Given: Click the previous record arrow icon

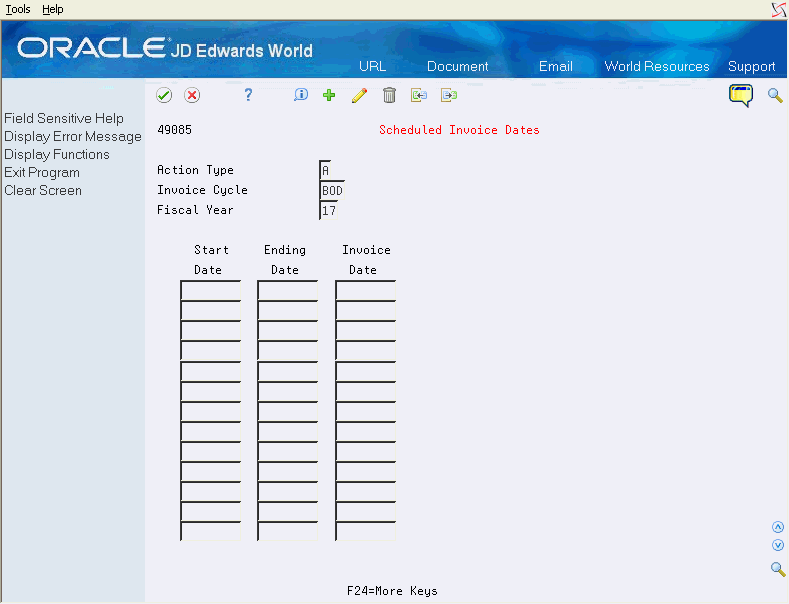Looking at the screenshot, I should tap(419, 95).
